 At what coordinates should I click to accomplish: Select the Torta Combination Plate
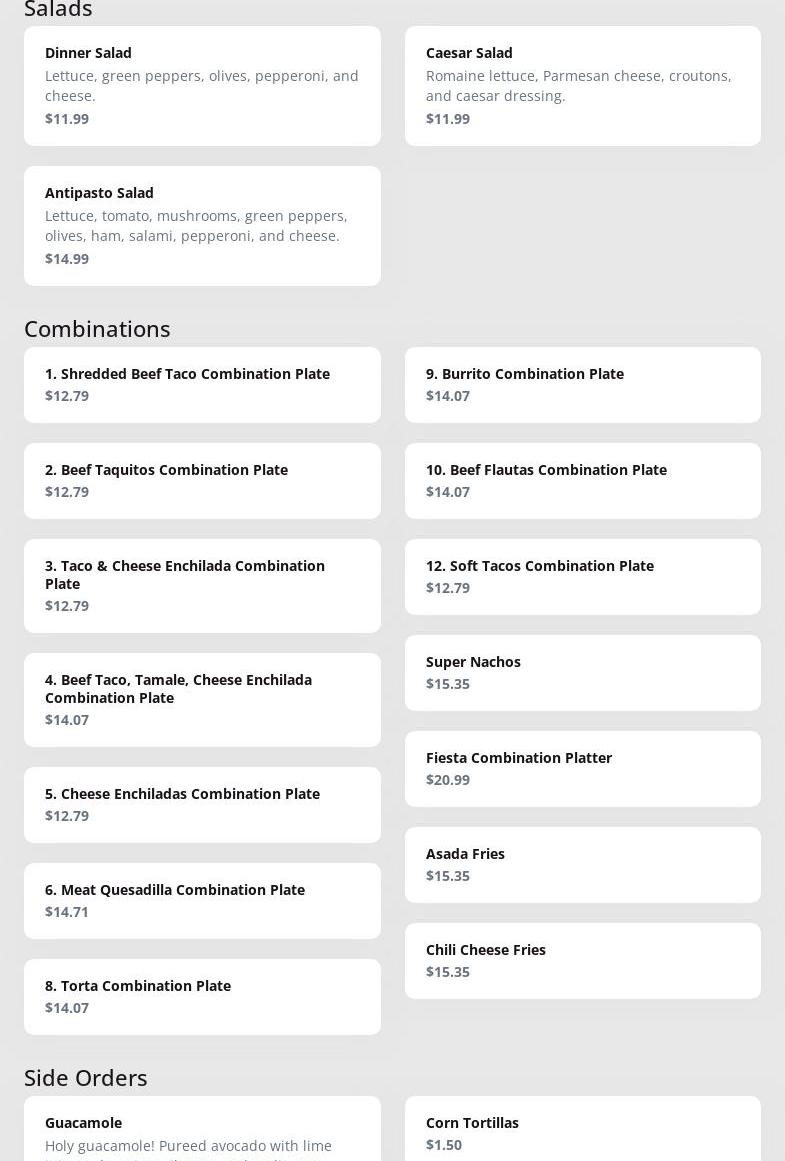point(202,997)
